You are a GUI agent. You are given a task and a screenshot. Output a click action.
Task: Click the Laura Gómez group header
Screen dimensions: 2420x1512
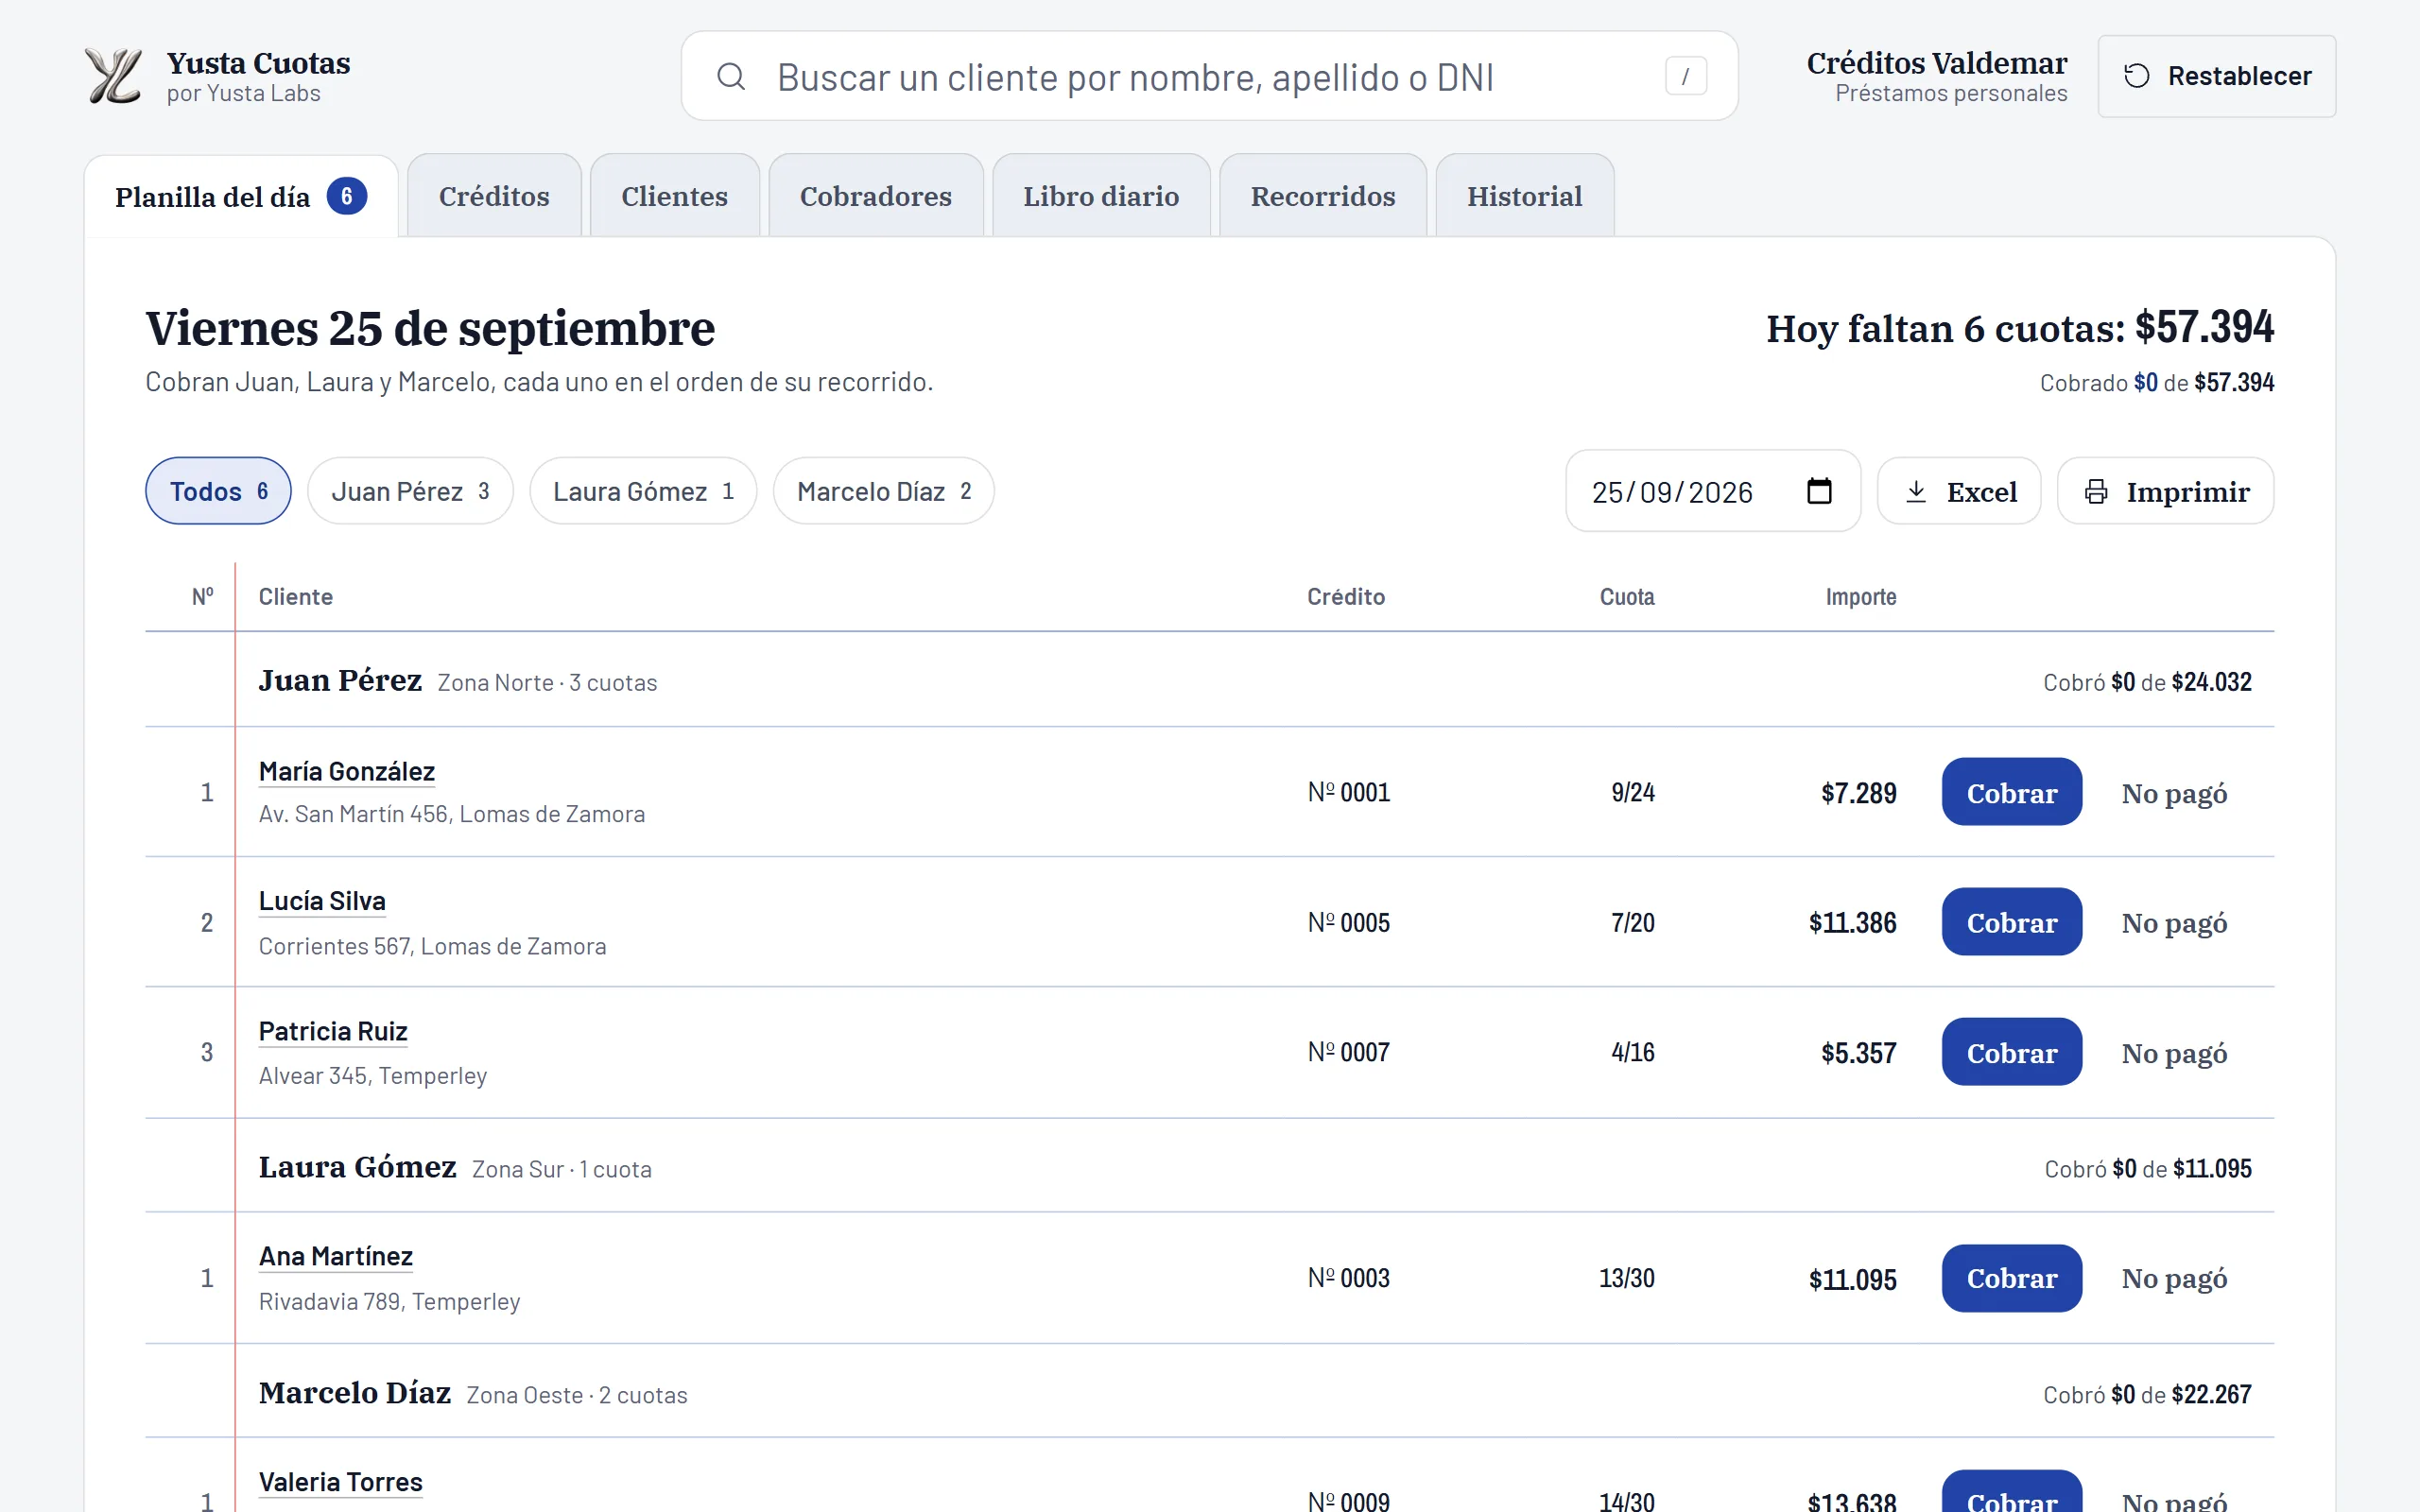click(1210, 1166)
